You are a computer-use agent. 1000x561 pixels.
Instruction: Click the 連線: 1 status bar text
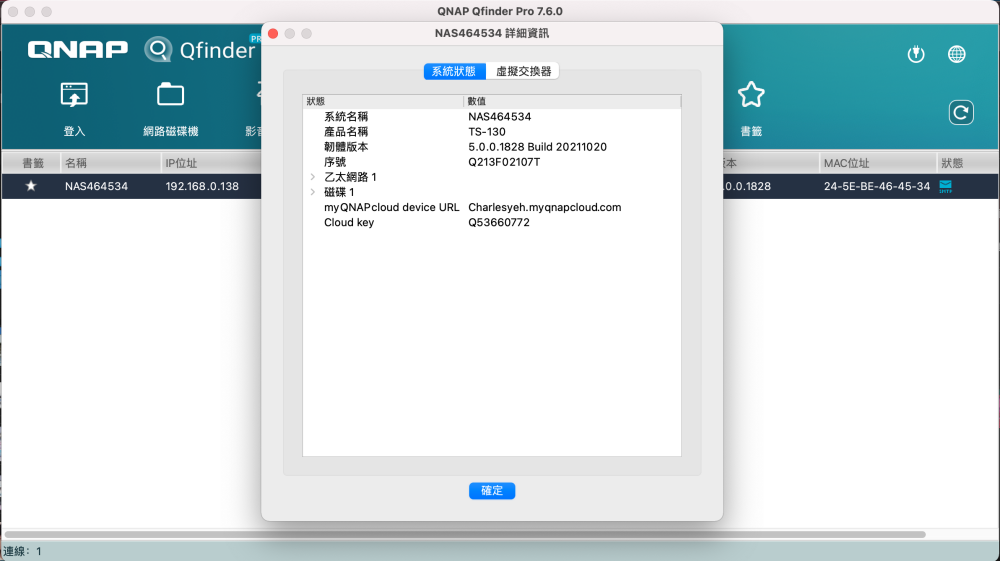(22, 551)
